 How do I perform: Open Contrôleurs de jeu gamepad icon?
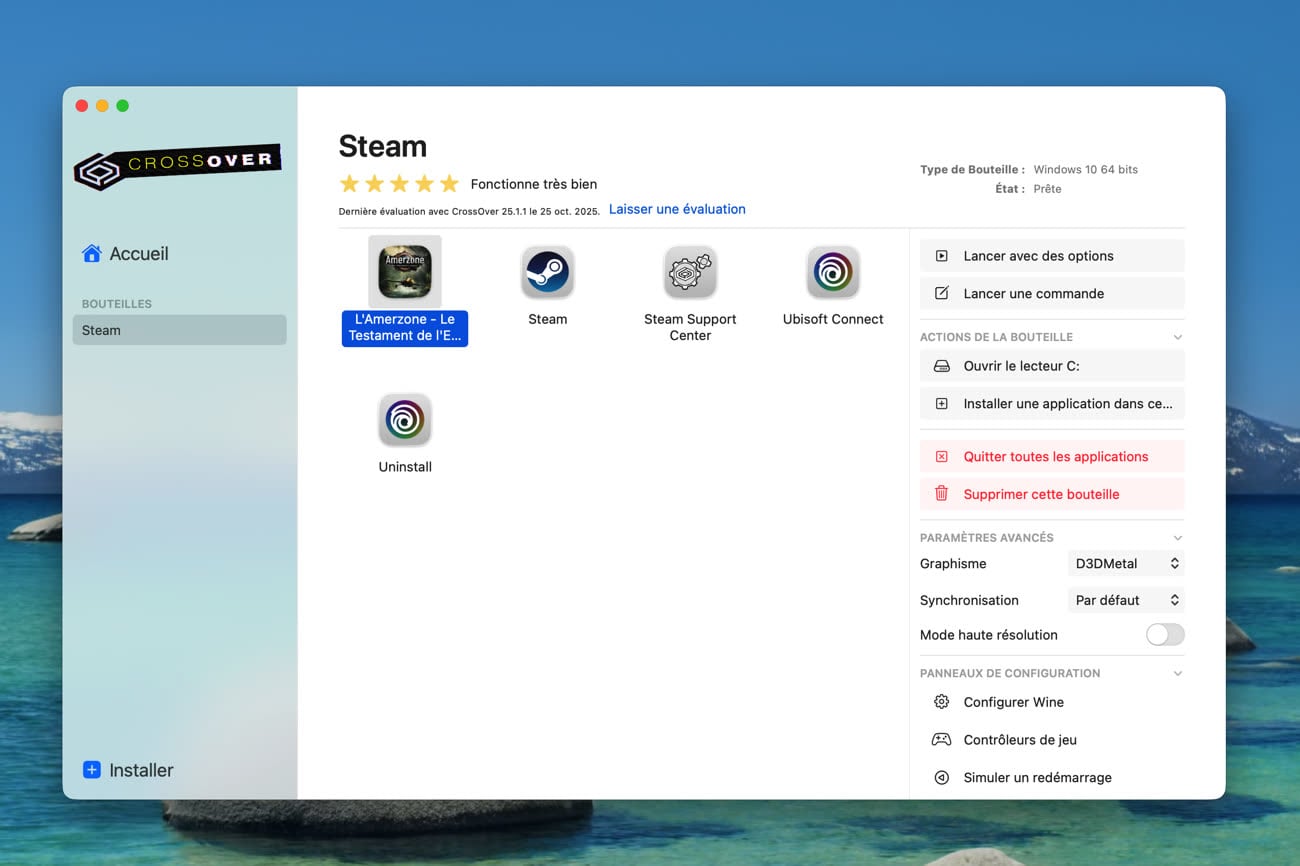(941, 740)
